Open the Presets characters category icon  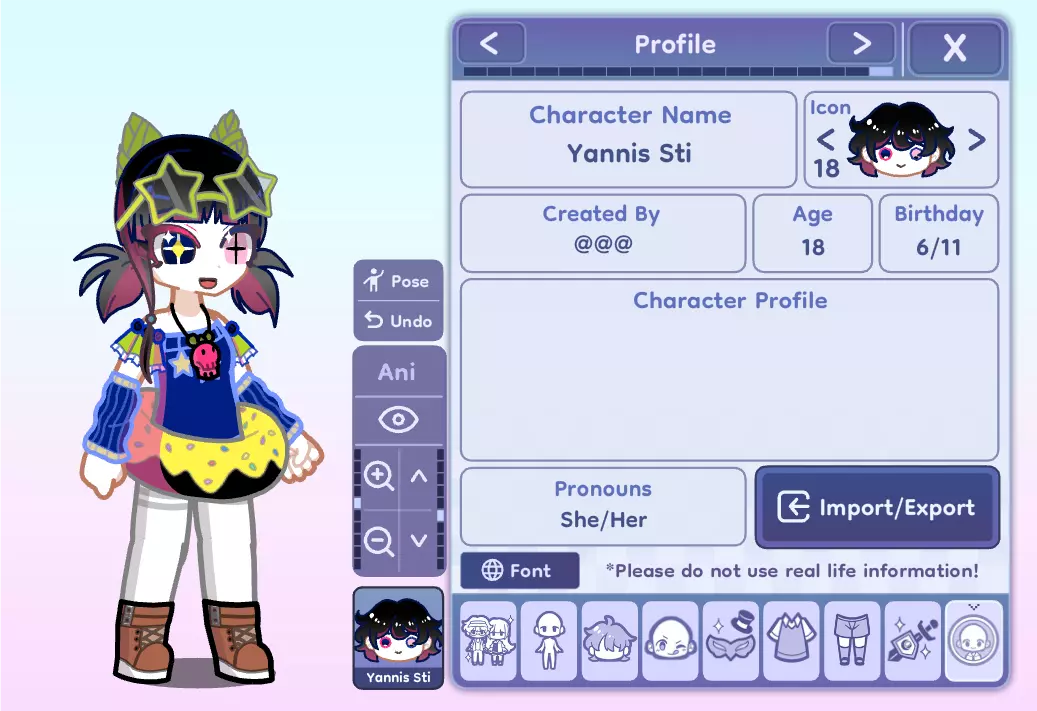(x=488, y=640)
